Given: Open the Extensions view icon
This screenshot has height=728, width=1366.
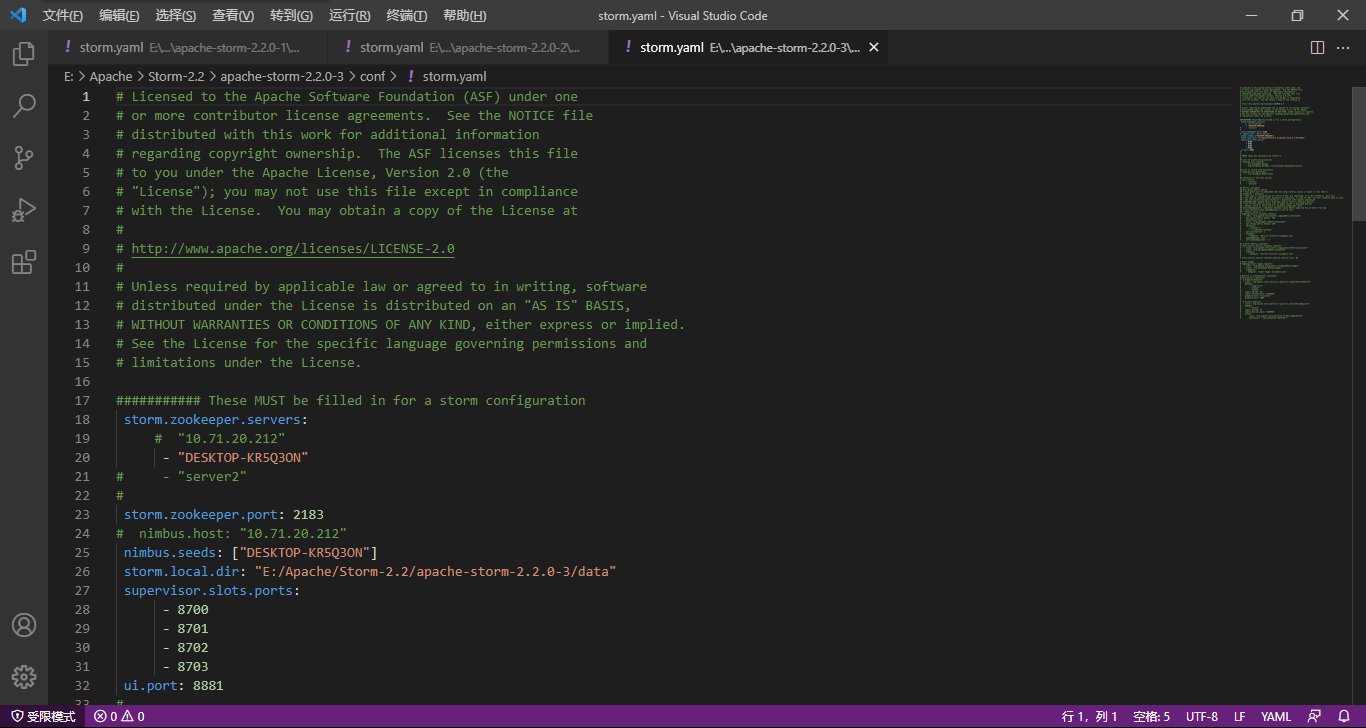Looking at the screenshot, I should coord(24,262).
